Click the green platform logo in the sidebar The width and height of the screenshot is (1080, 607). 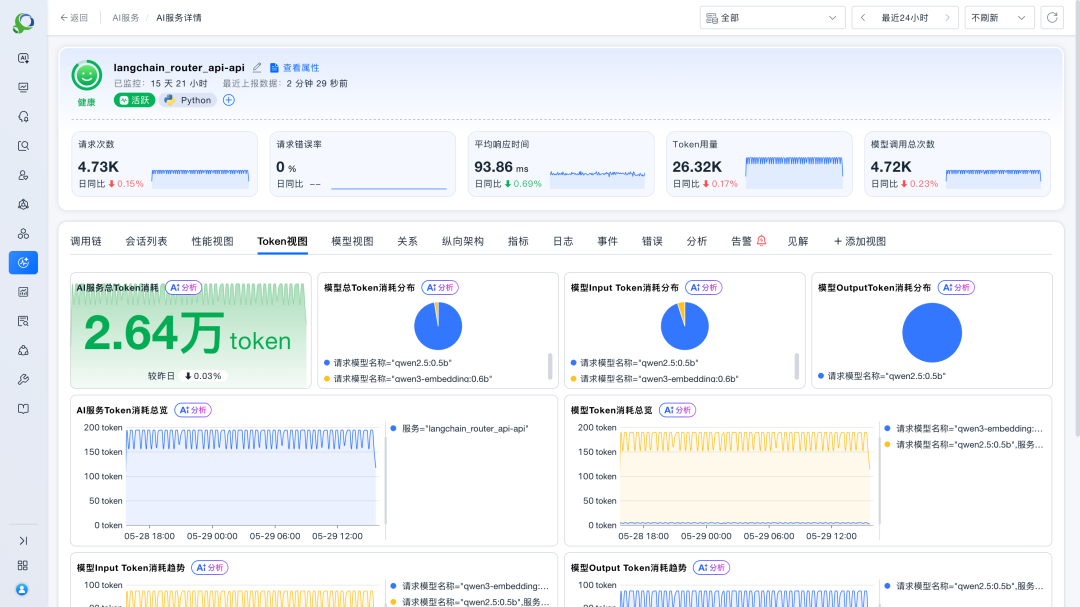[x=23, y=23]
